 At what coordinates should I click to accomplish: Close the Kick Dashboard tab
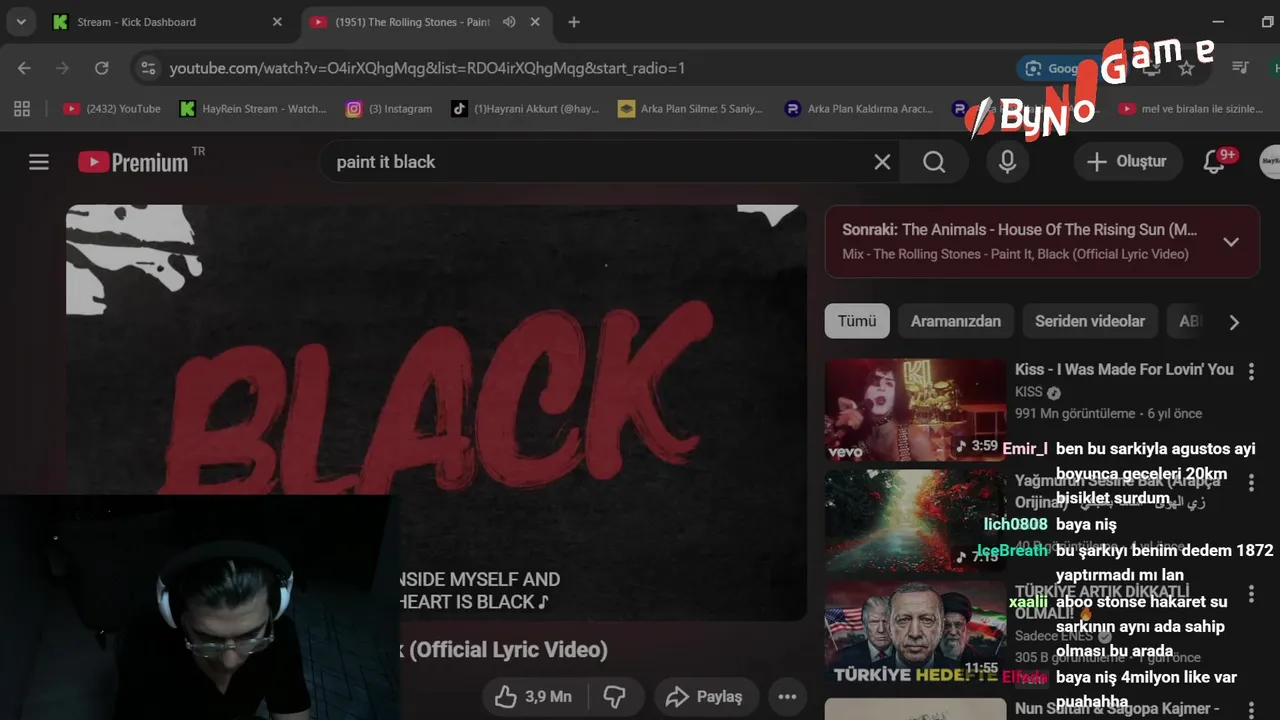pos(277,22)
